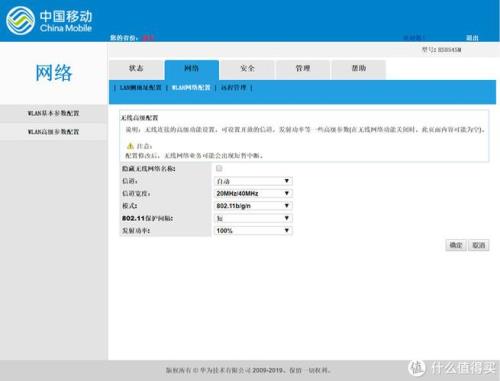This screenshot has width=500, height=381.
Task: Open the LAN configuration submenu
Action: coord(140,88)
